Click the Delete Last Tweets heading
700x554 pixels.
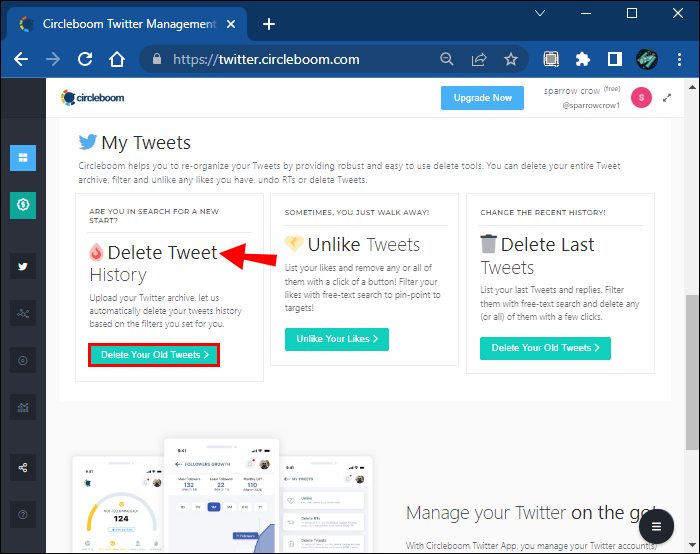[538, 256]
